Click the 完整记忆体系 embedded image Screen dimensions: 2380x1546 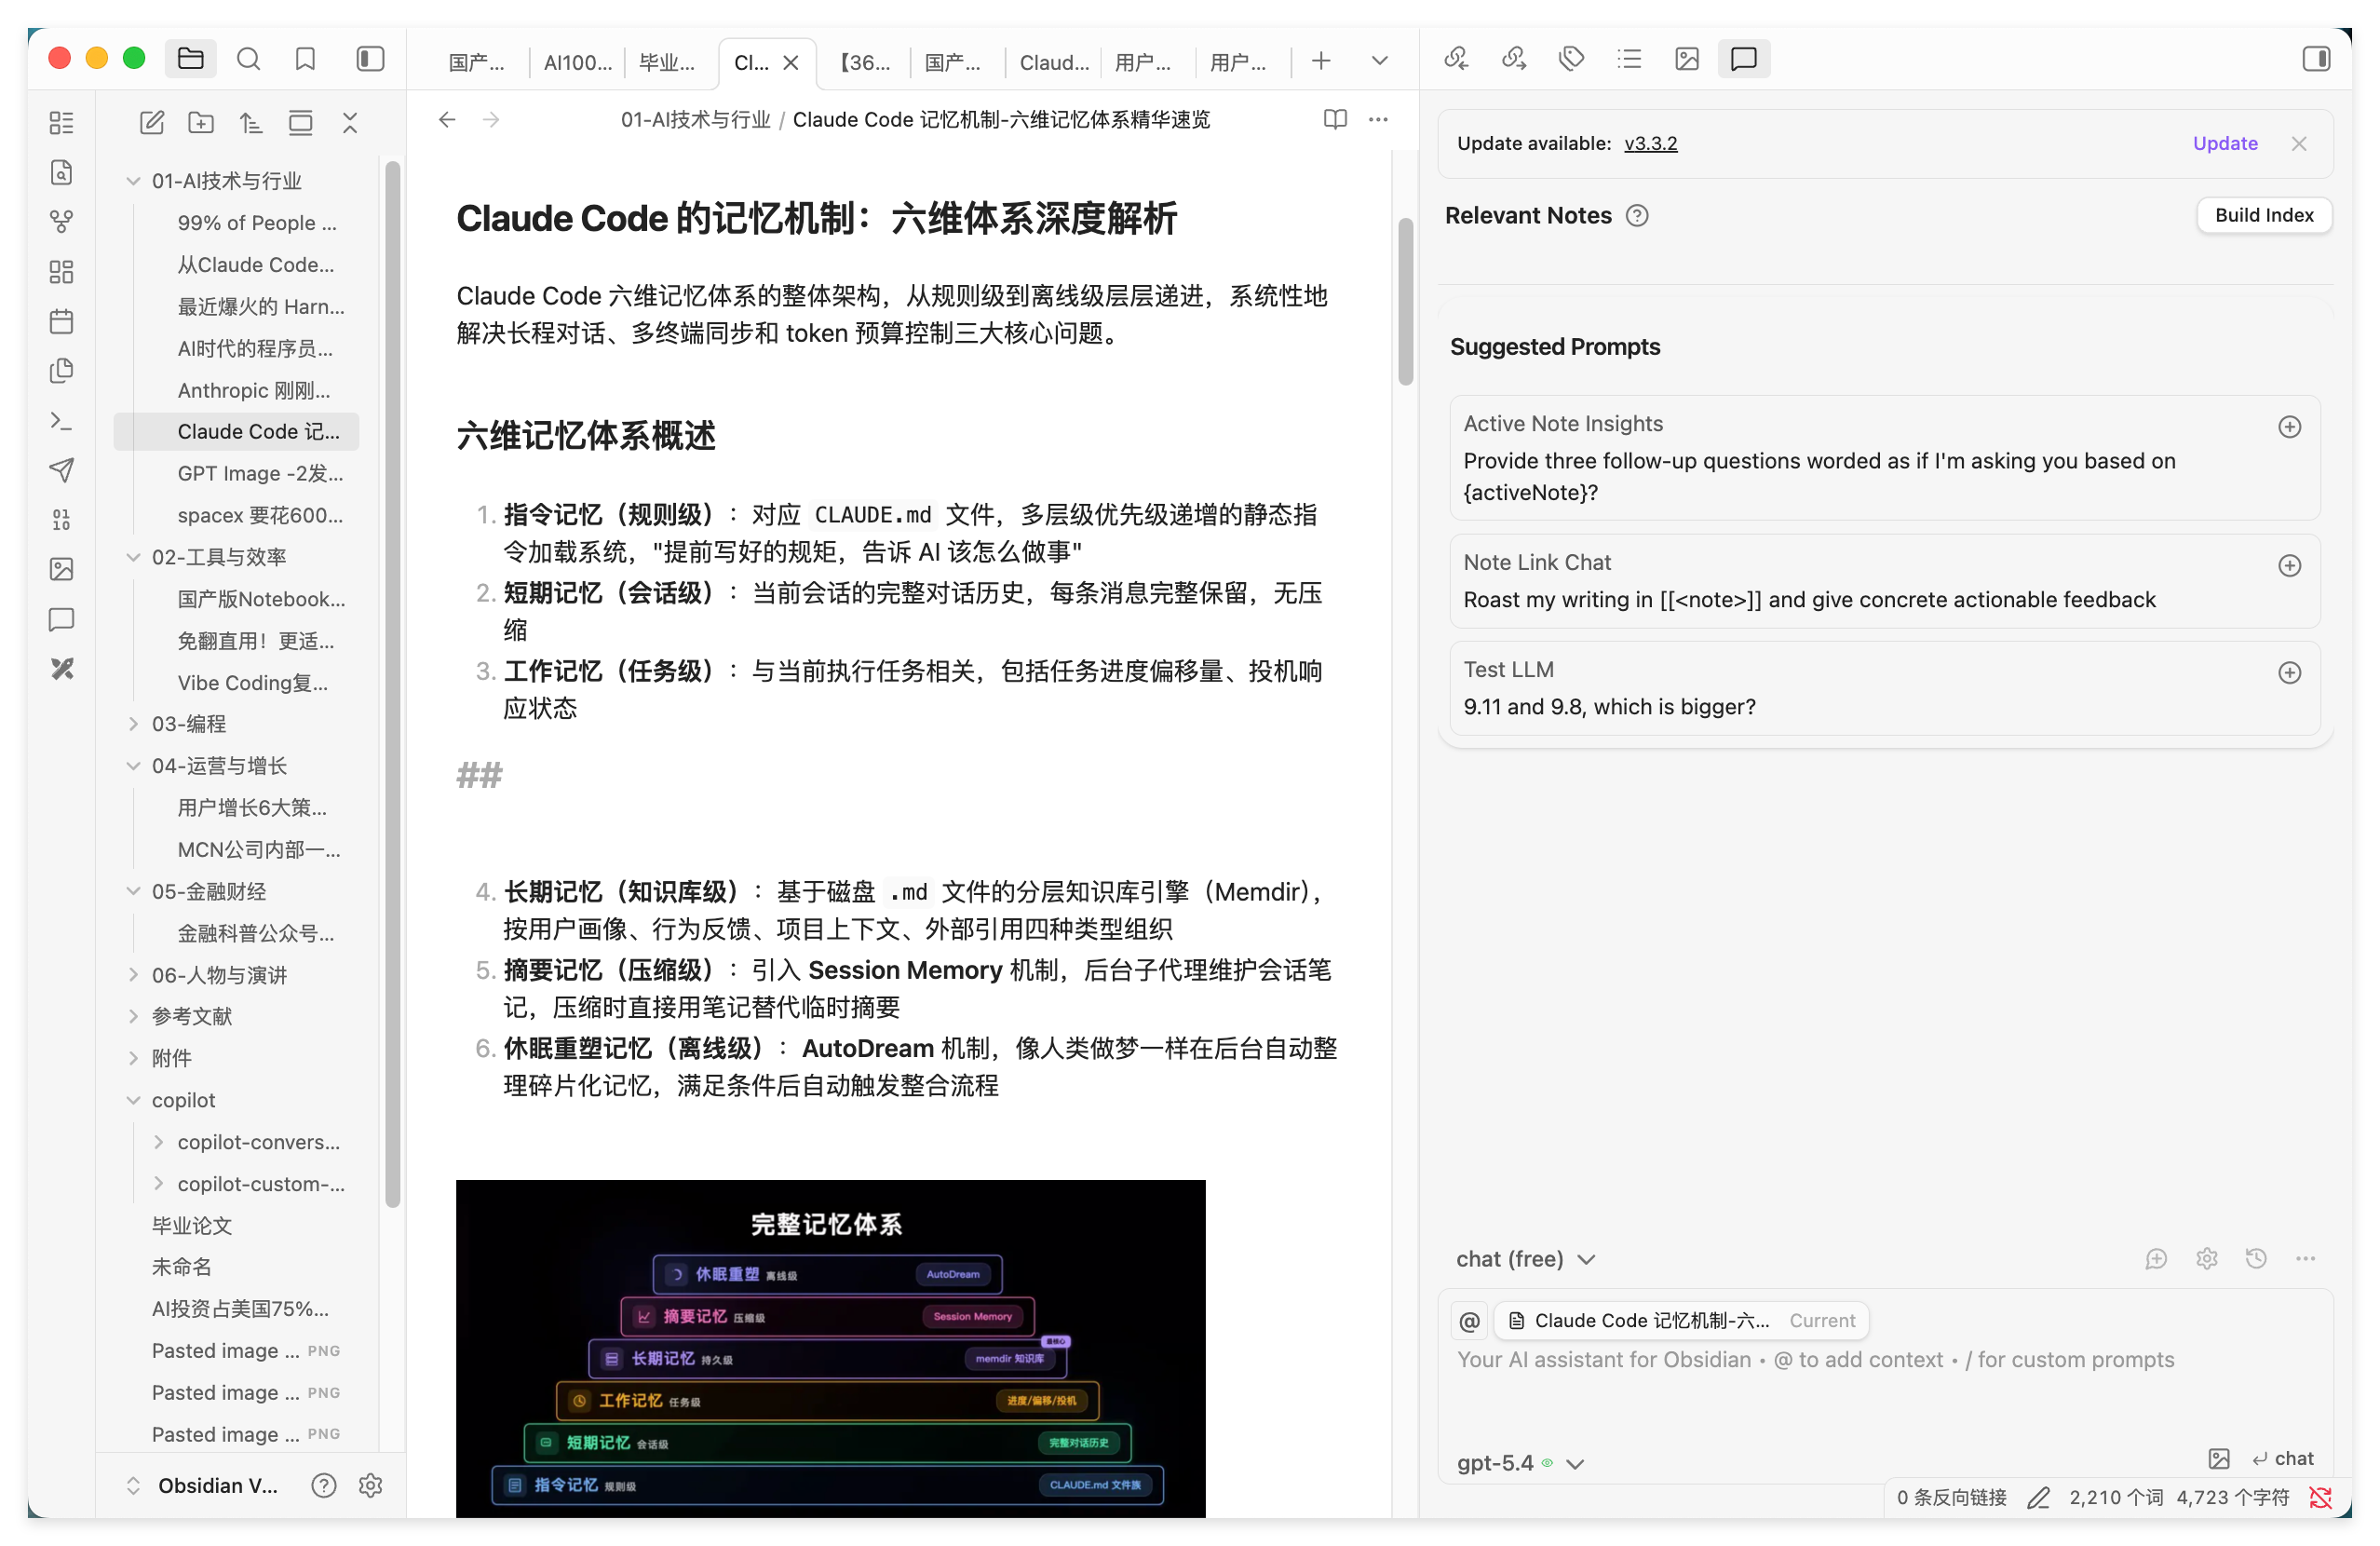[x=830, y=1348]
